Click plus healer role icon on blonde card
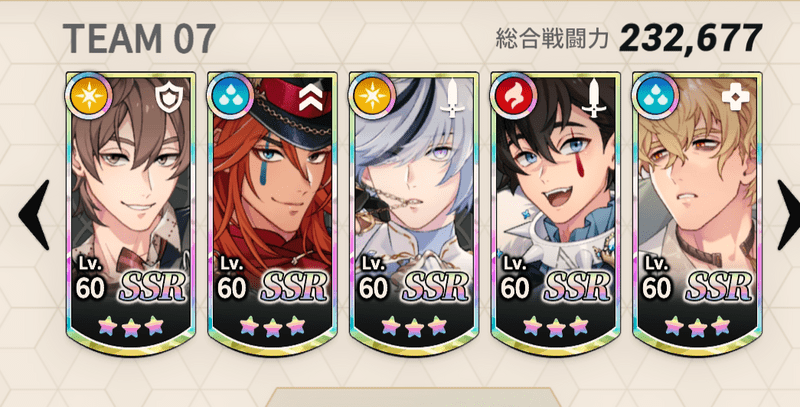The width and height of the screenshot is (800, 407). pyautogui.click(x=736, y=99)
